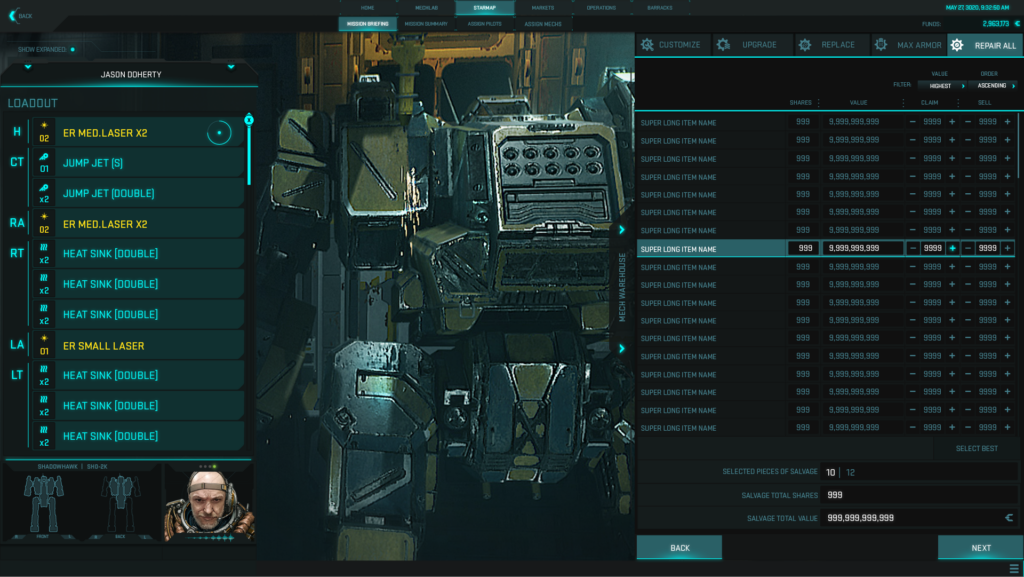Select the Customize gear icon

tap(647, 45)
